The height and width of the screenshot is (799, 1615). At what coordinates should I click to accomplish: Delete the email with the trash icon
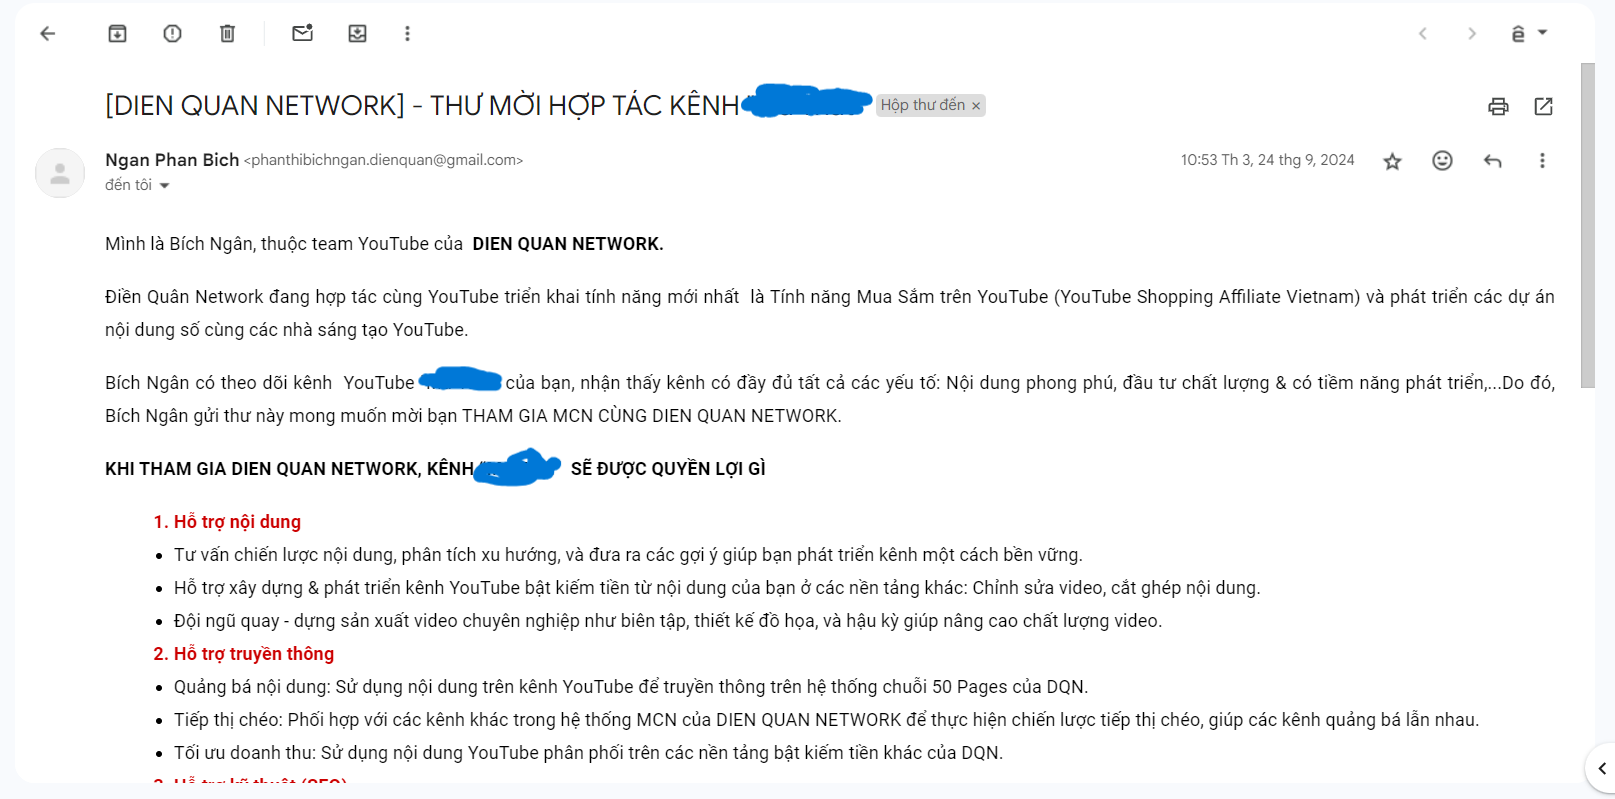[x=227, y=33]
